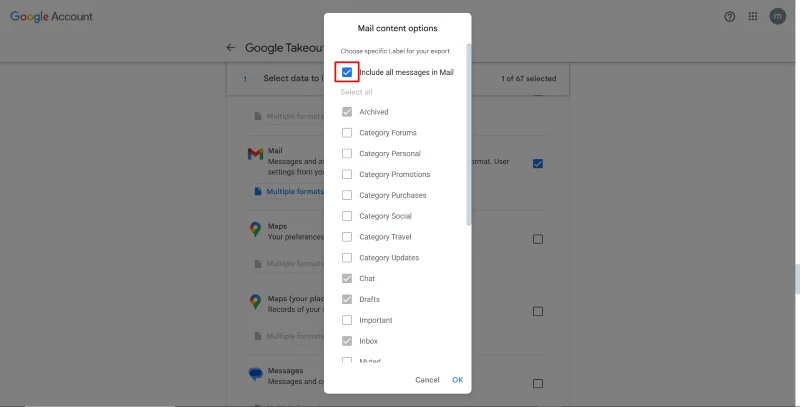Check the Important label checkbox
This screenshot has height=407, width=800.
coord(347,320)
